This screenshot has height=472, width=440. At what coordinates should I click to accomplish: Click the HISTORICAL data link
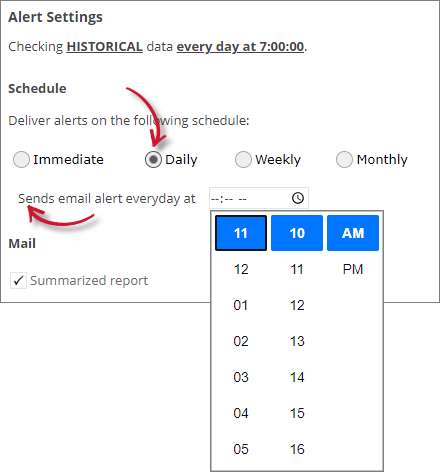[x=105, y=47]
